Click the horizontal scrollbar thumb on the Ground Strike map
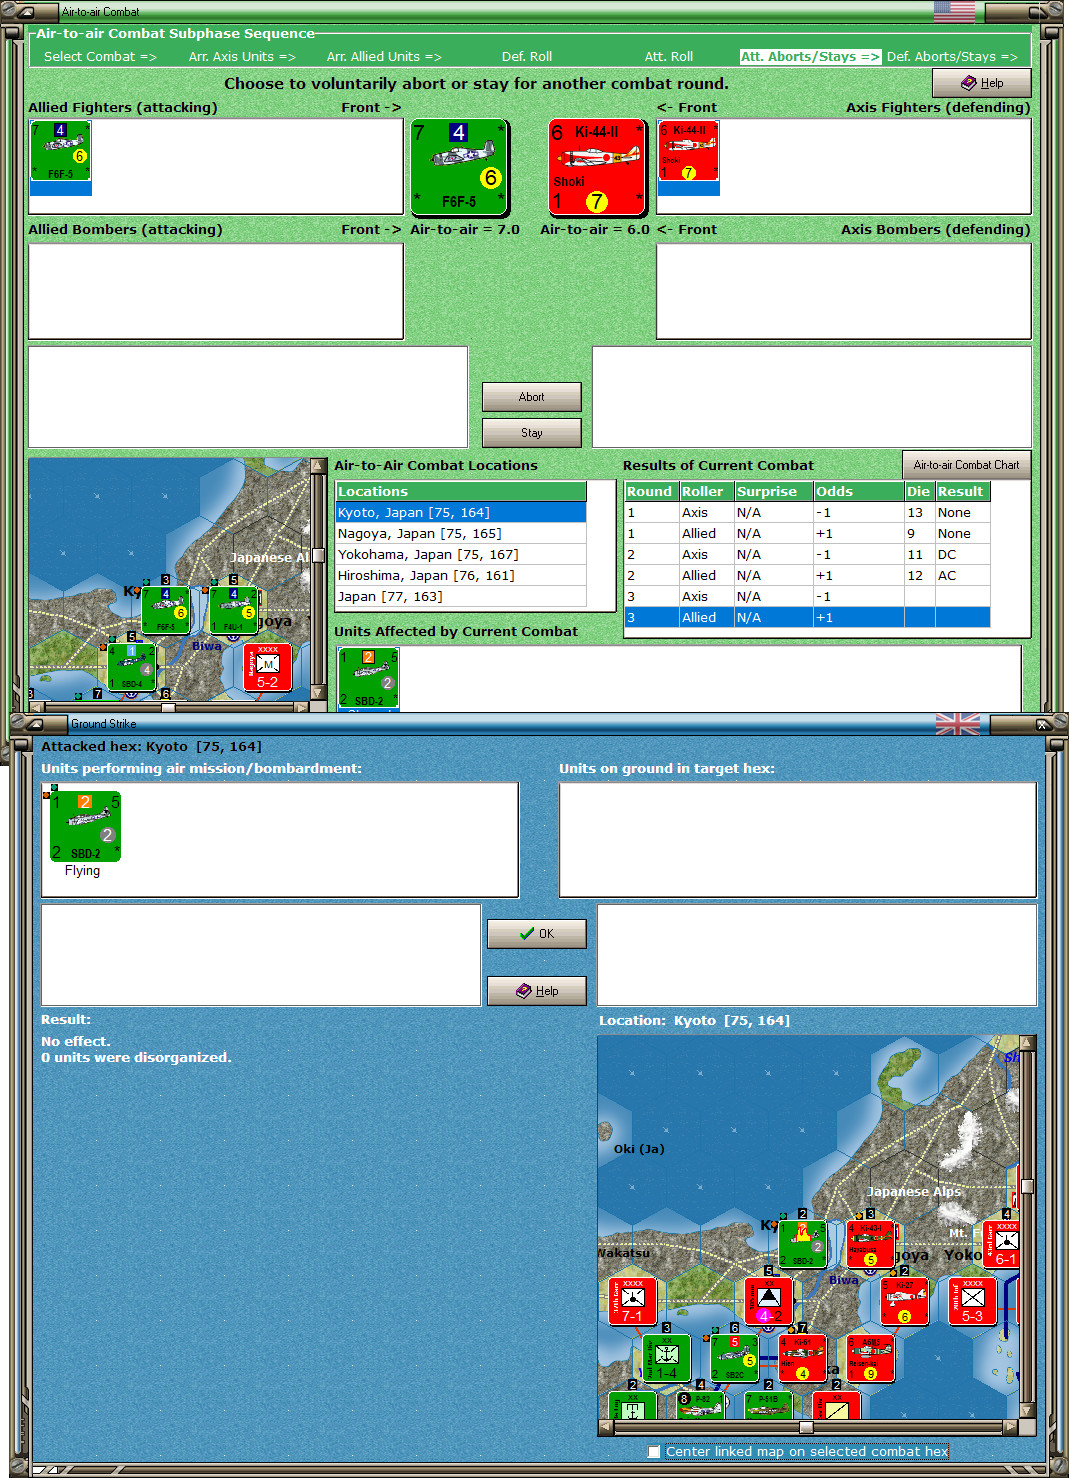Viewport: 1069px width, 1478px height. point(806,1427)
